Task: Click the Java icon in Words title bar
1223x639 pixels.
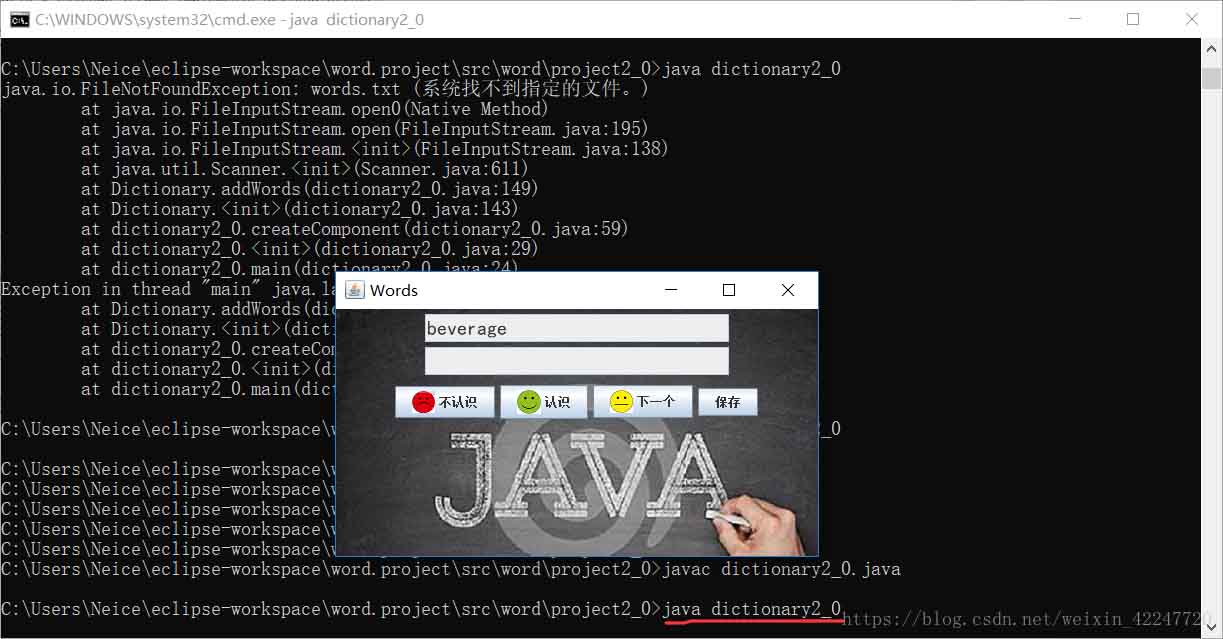Action: click(x=354, y=290)
